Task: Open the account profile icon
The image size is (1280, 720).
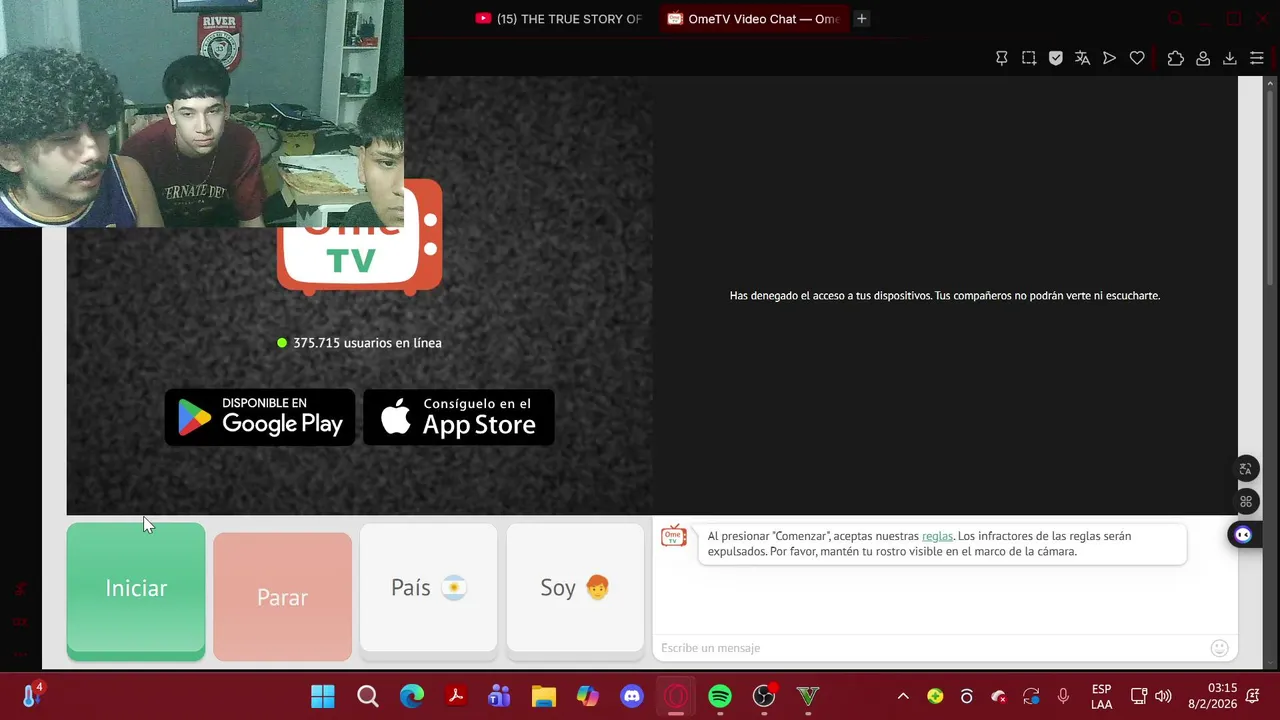Action: [x=1203, y=59]
